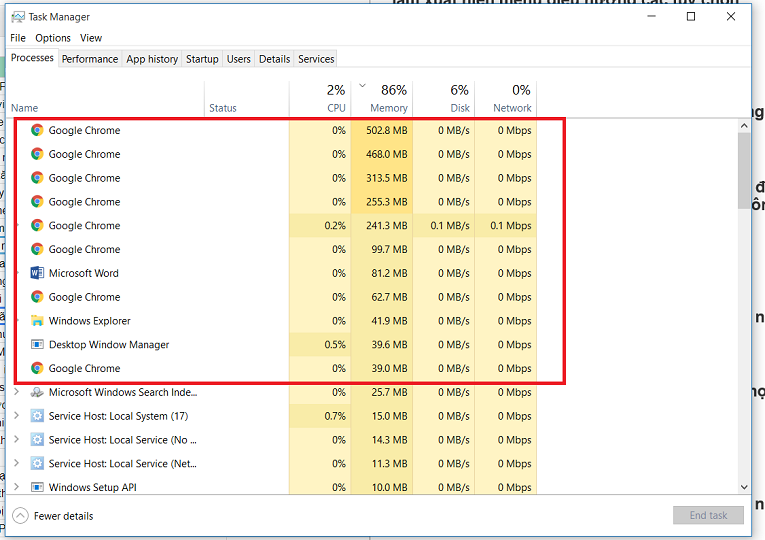The image size is (765, 540).
Task: Select the Windows Setup API row name
Action: click(93, 487)
